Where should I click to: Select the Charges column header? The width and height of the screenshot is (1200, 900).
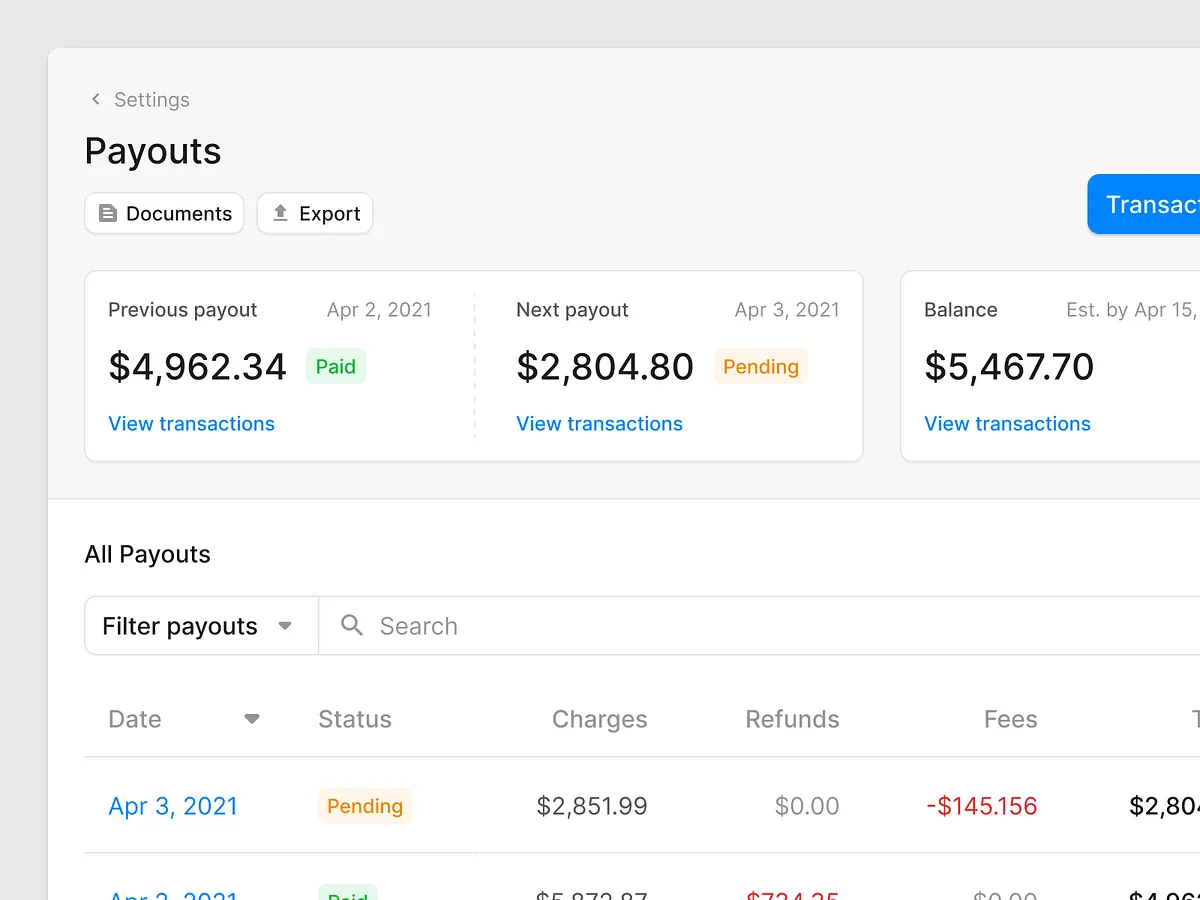click(x=598, y=718)
